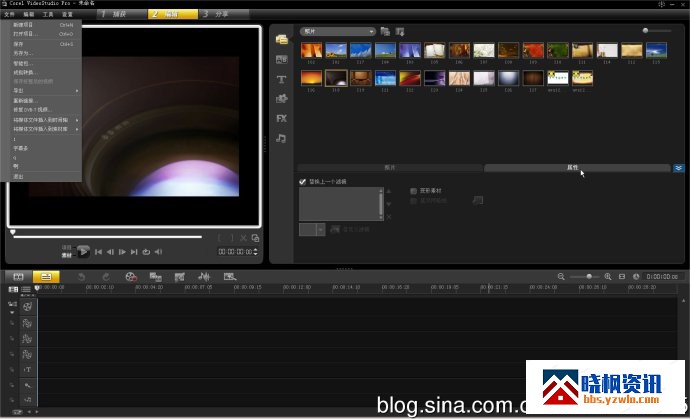This screenshot has height=419, width=690.
Task: Switch to Storyboard view in timeline toolbar
Action: pos(18,276)
